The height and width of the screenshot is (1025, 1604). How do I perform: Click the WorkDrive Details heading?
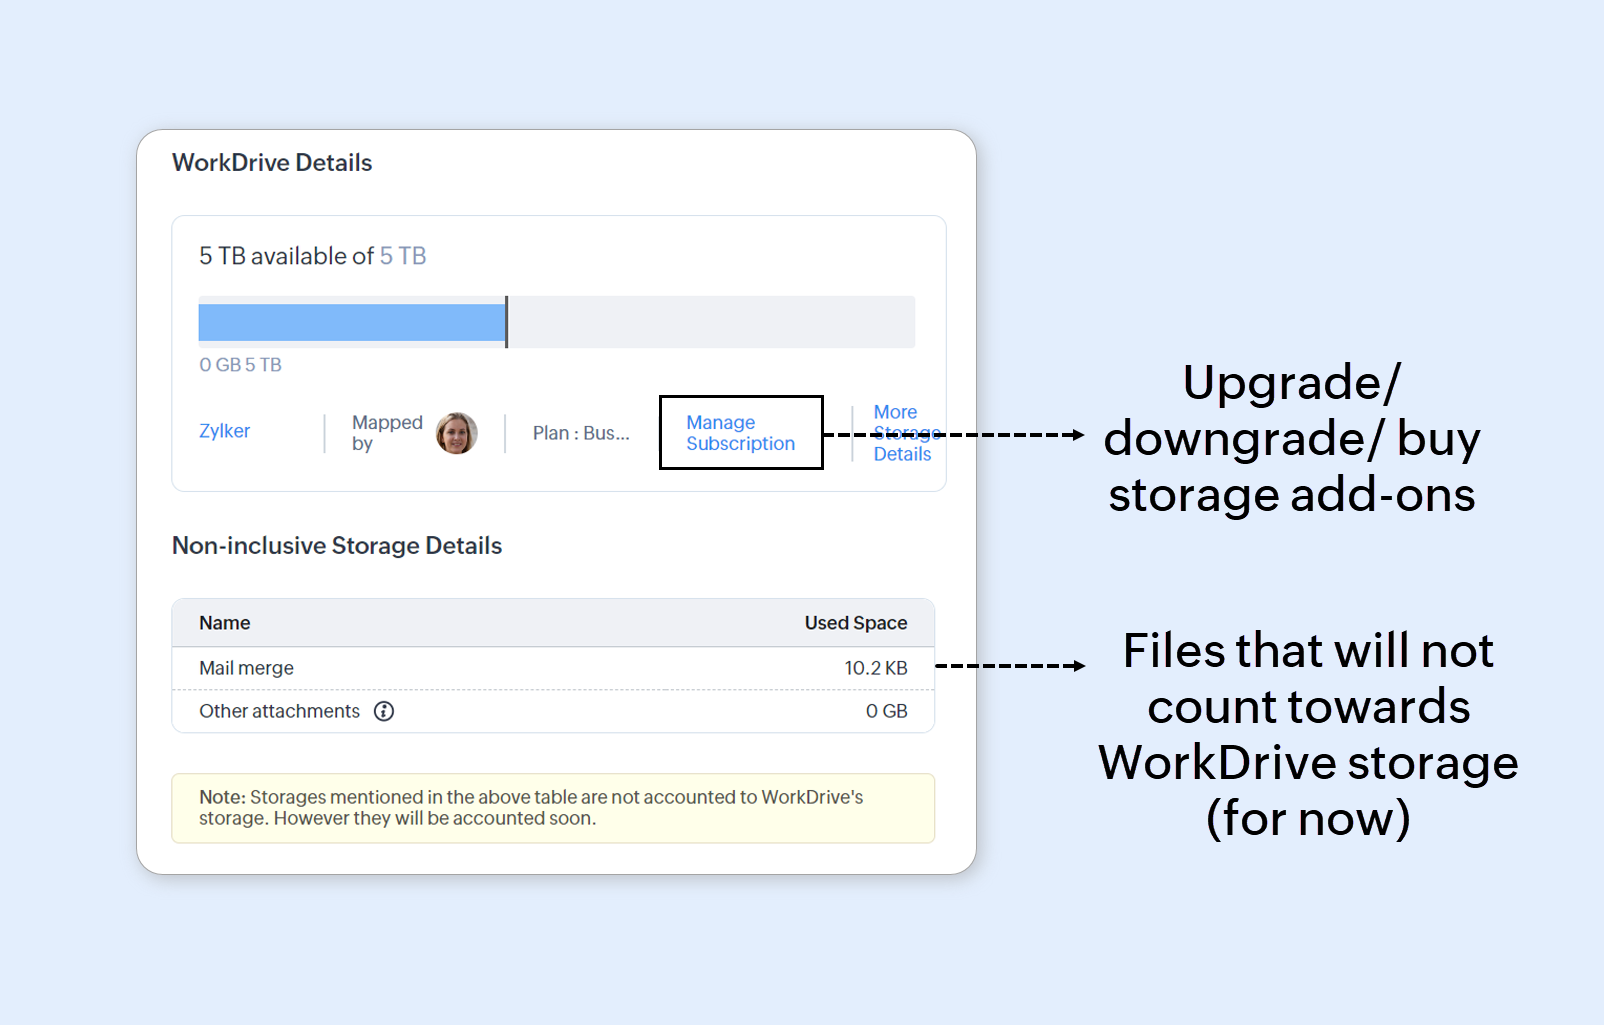(x=272, y=163)
